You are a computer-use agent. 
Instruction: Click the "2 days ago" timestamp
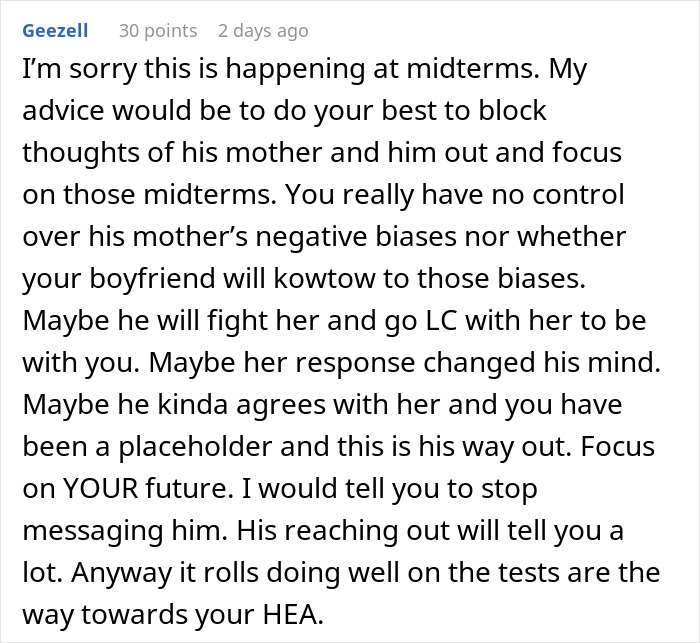tap(263, 31)
